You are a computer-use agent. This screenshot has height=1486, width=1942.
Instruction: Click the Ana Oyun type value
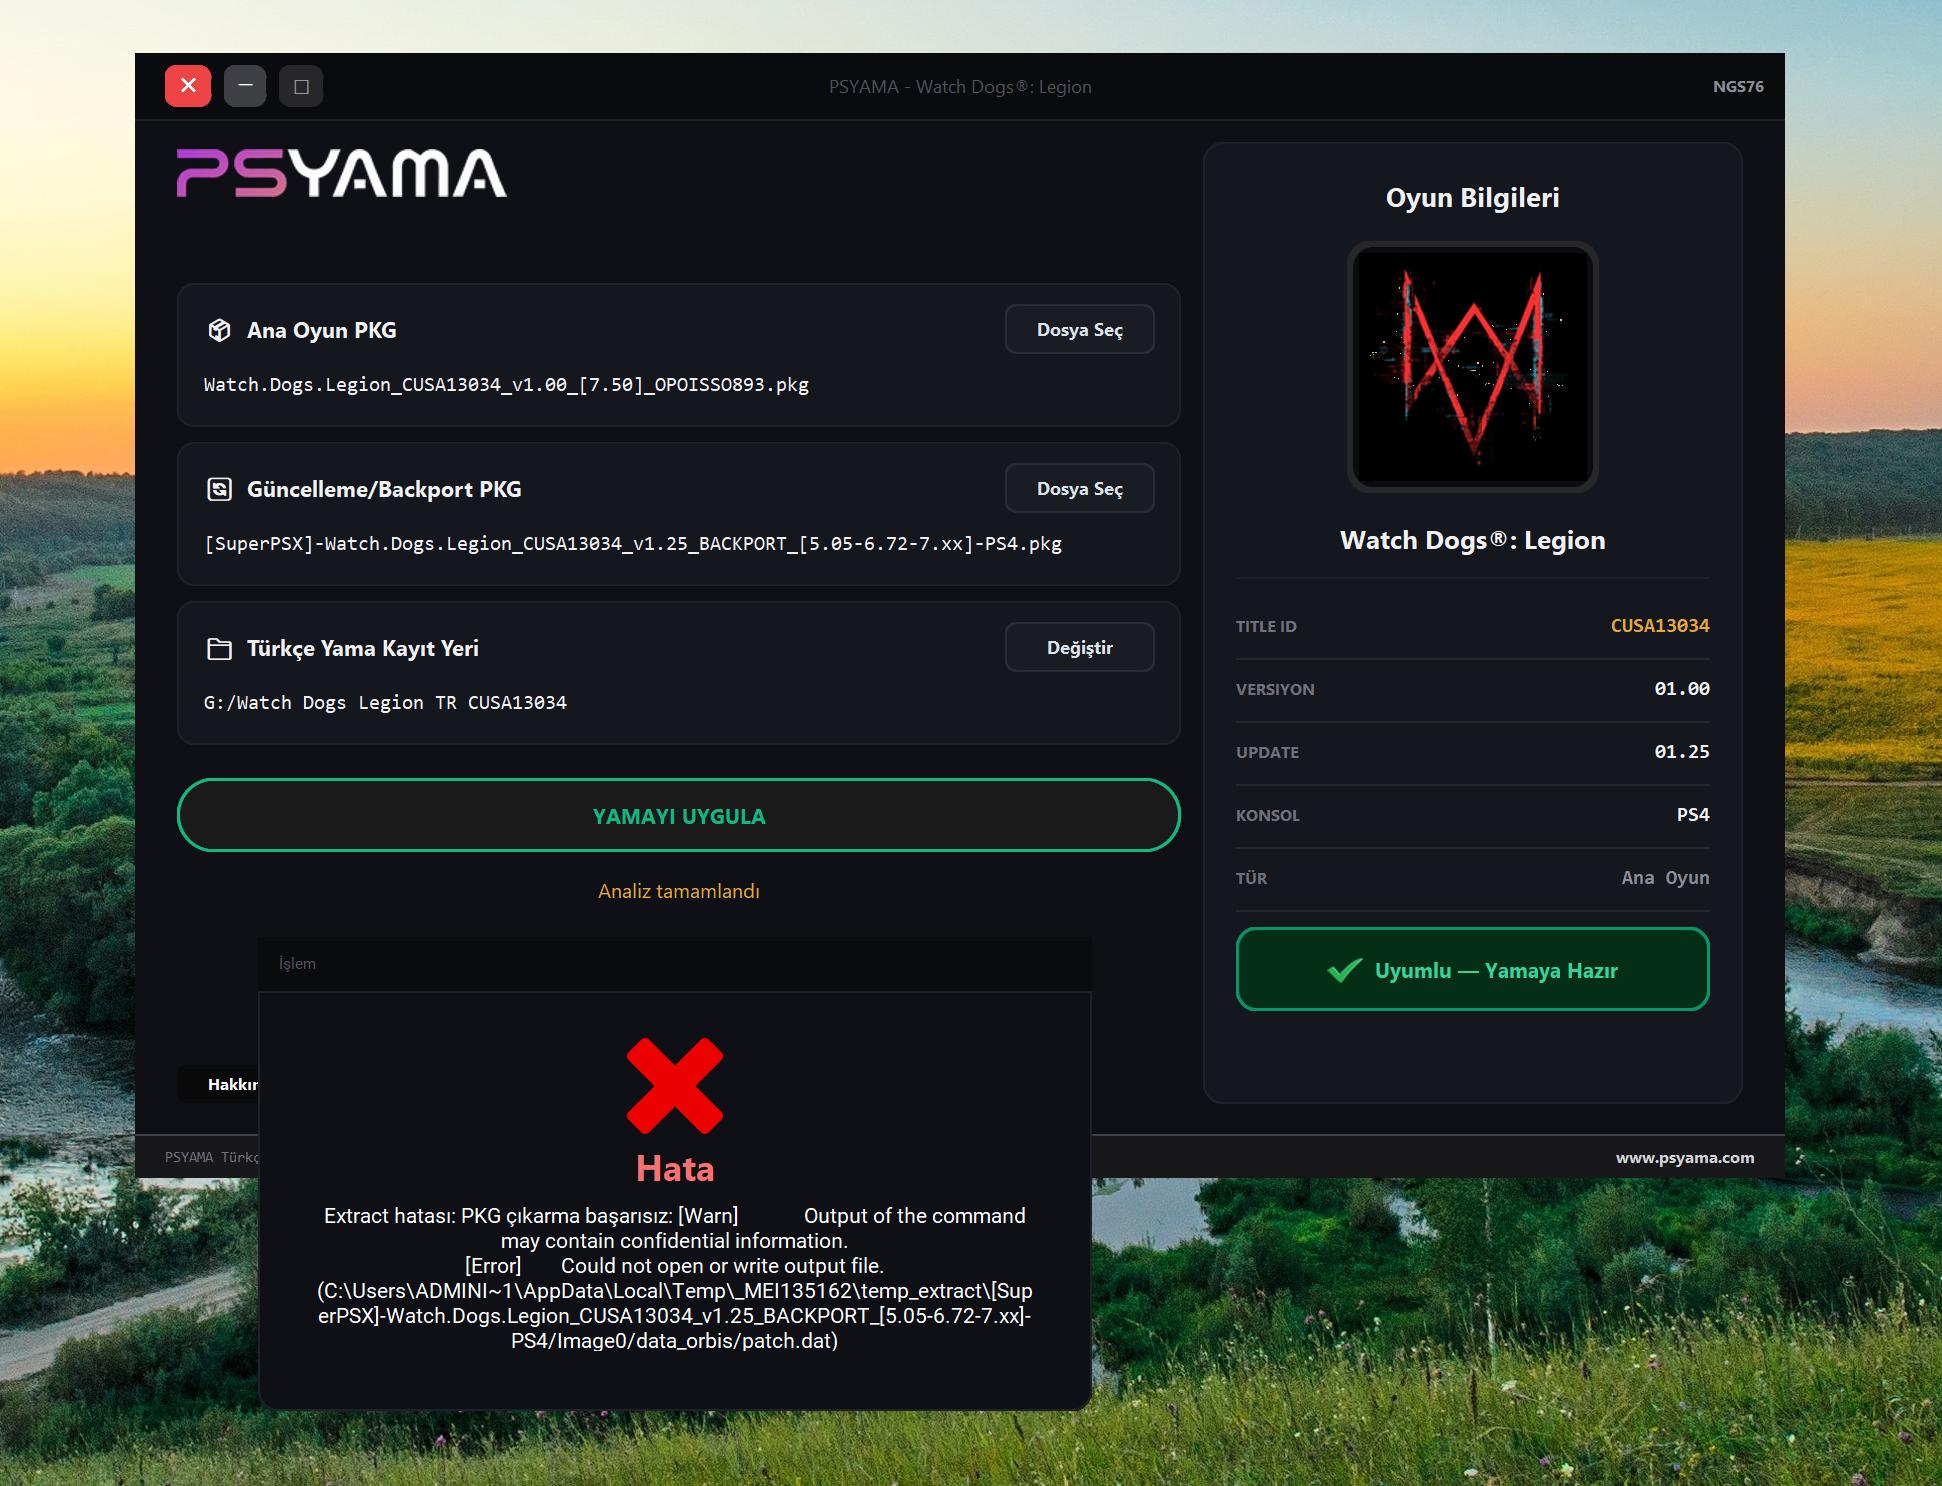[x=1666, y=878]
